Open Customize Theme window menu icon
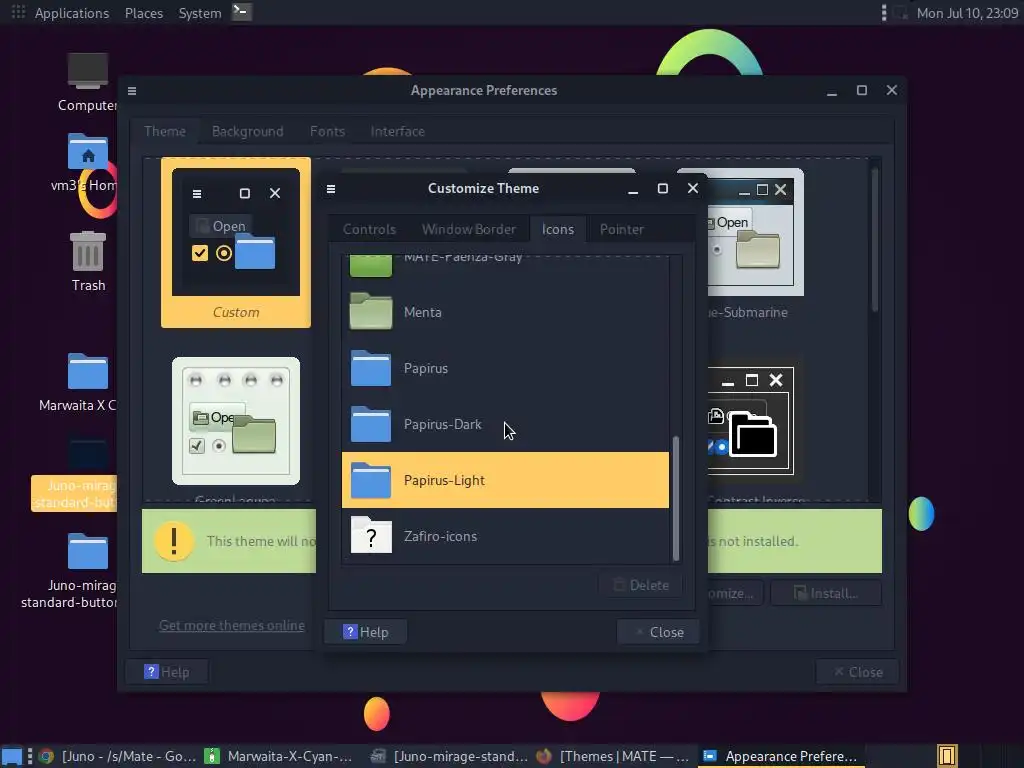 point(331,189)
